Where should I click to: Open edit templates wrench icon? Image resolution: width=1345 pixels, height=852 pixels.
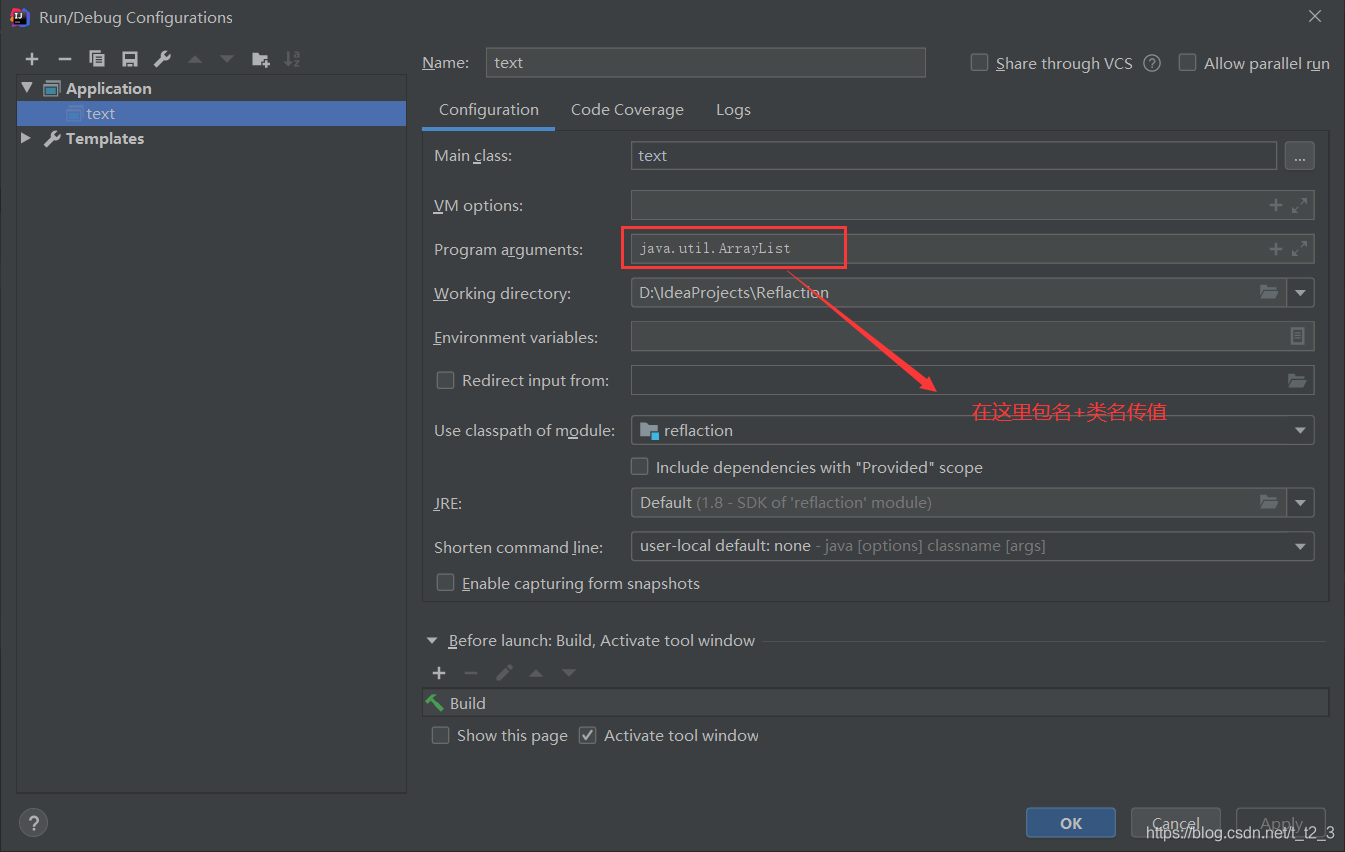(x=162, y=59)
